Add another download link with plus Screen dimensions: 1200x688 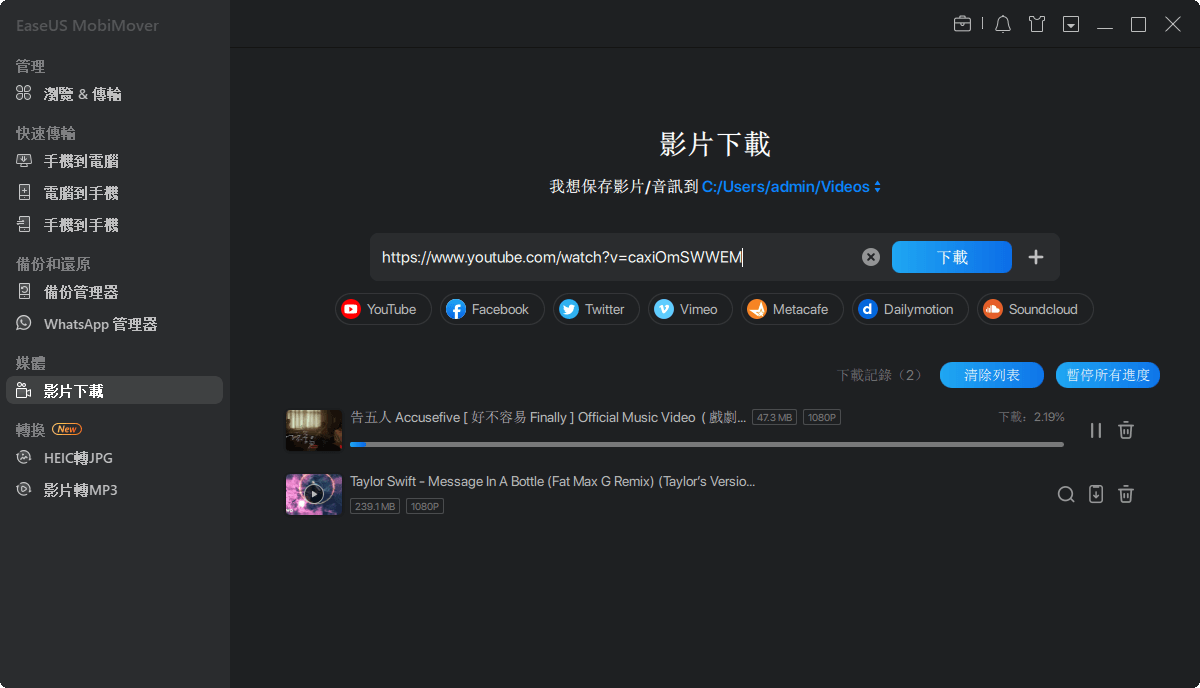1036,256
